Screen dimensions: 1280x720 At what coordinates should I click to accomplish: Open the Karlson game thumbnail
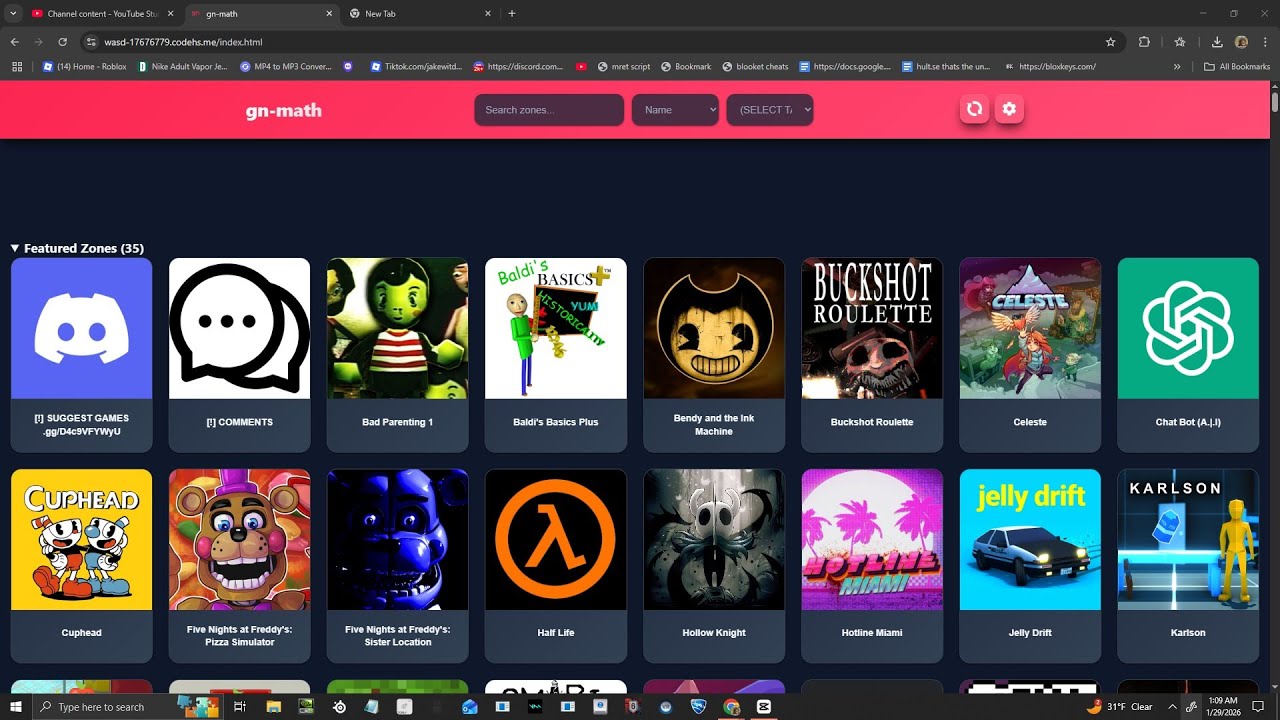[1188, 539]
